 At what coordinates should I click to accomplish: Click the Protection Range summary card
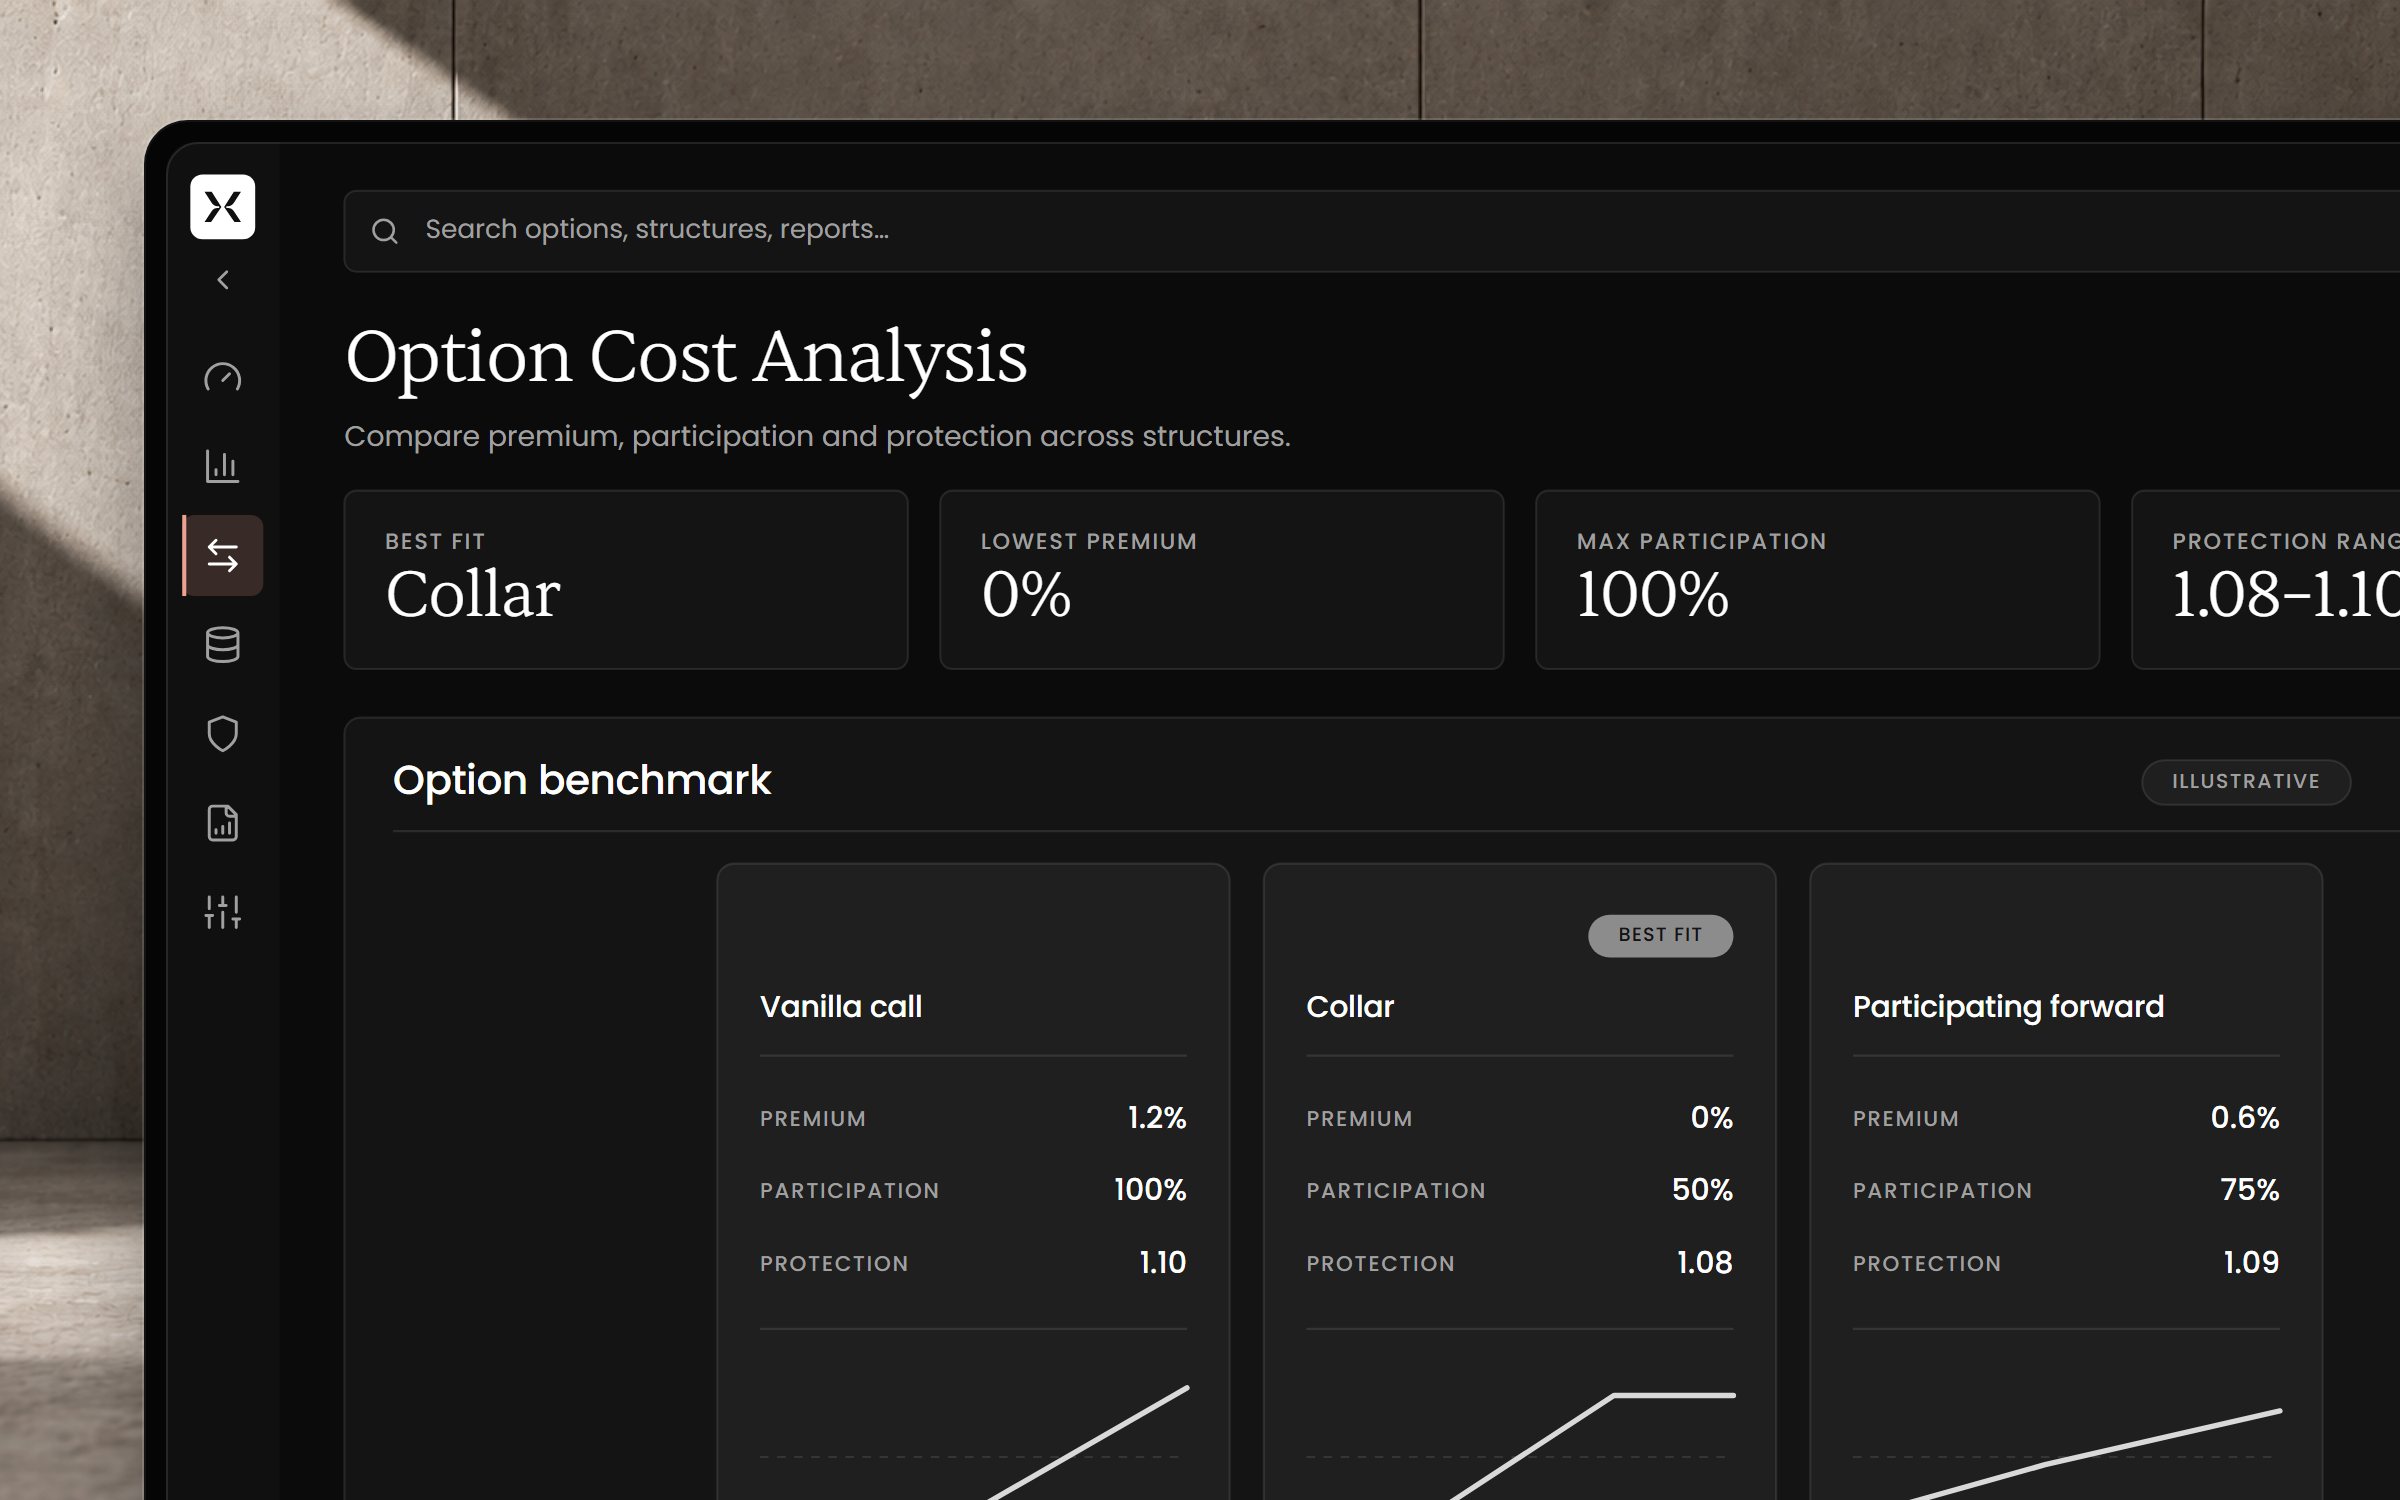[2266, 579]
